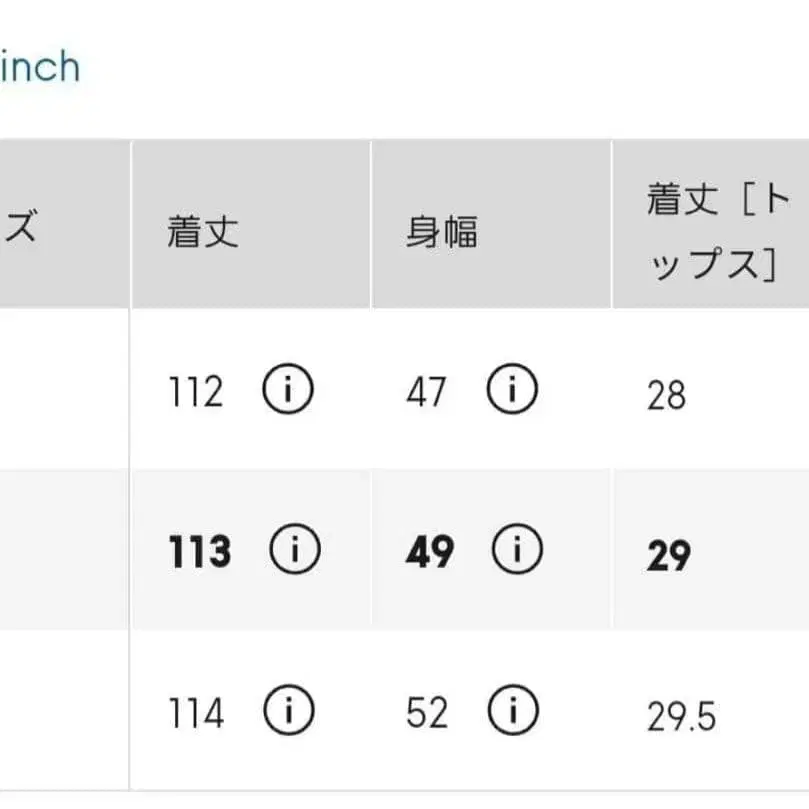Open the ⓘ icon in the bottom row
Image resolution: width=809 pixels, height=809 pixels.
point(287,707)
